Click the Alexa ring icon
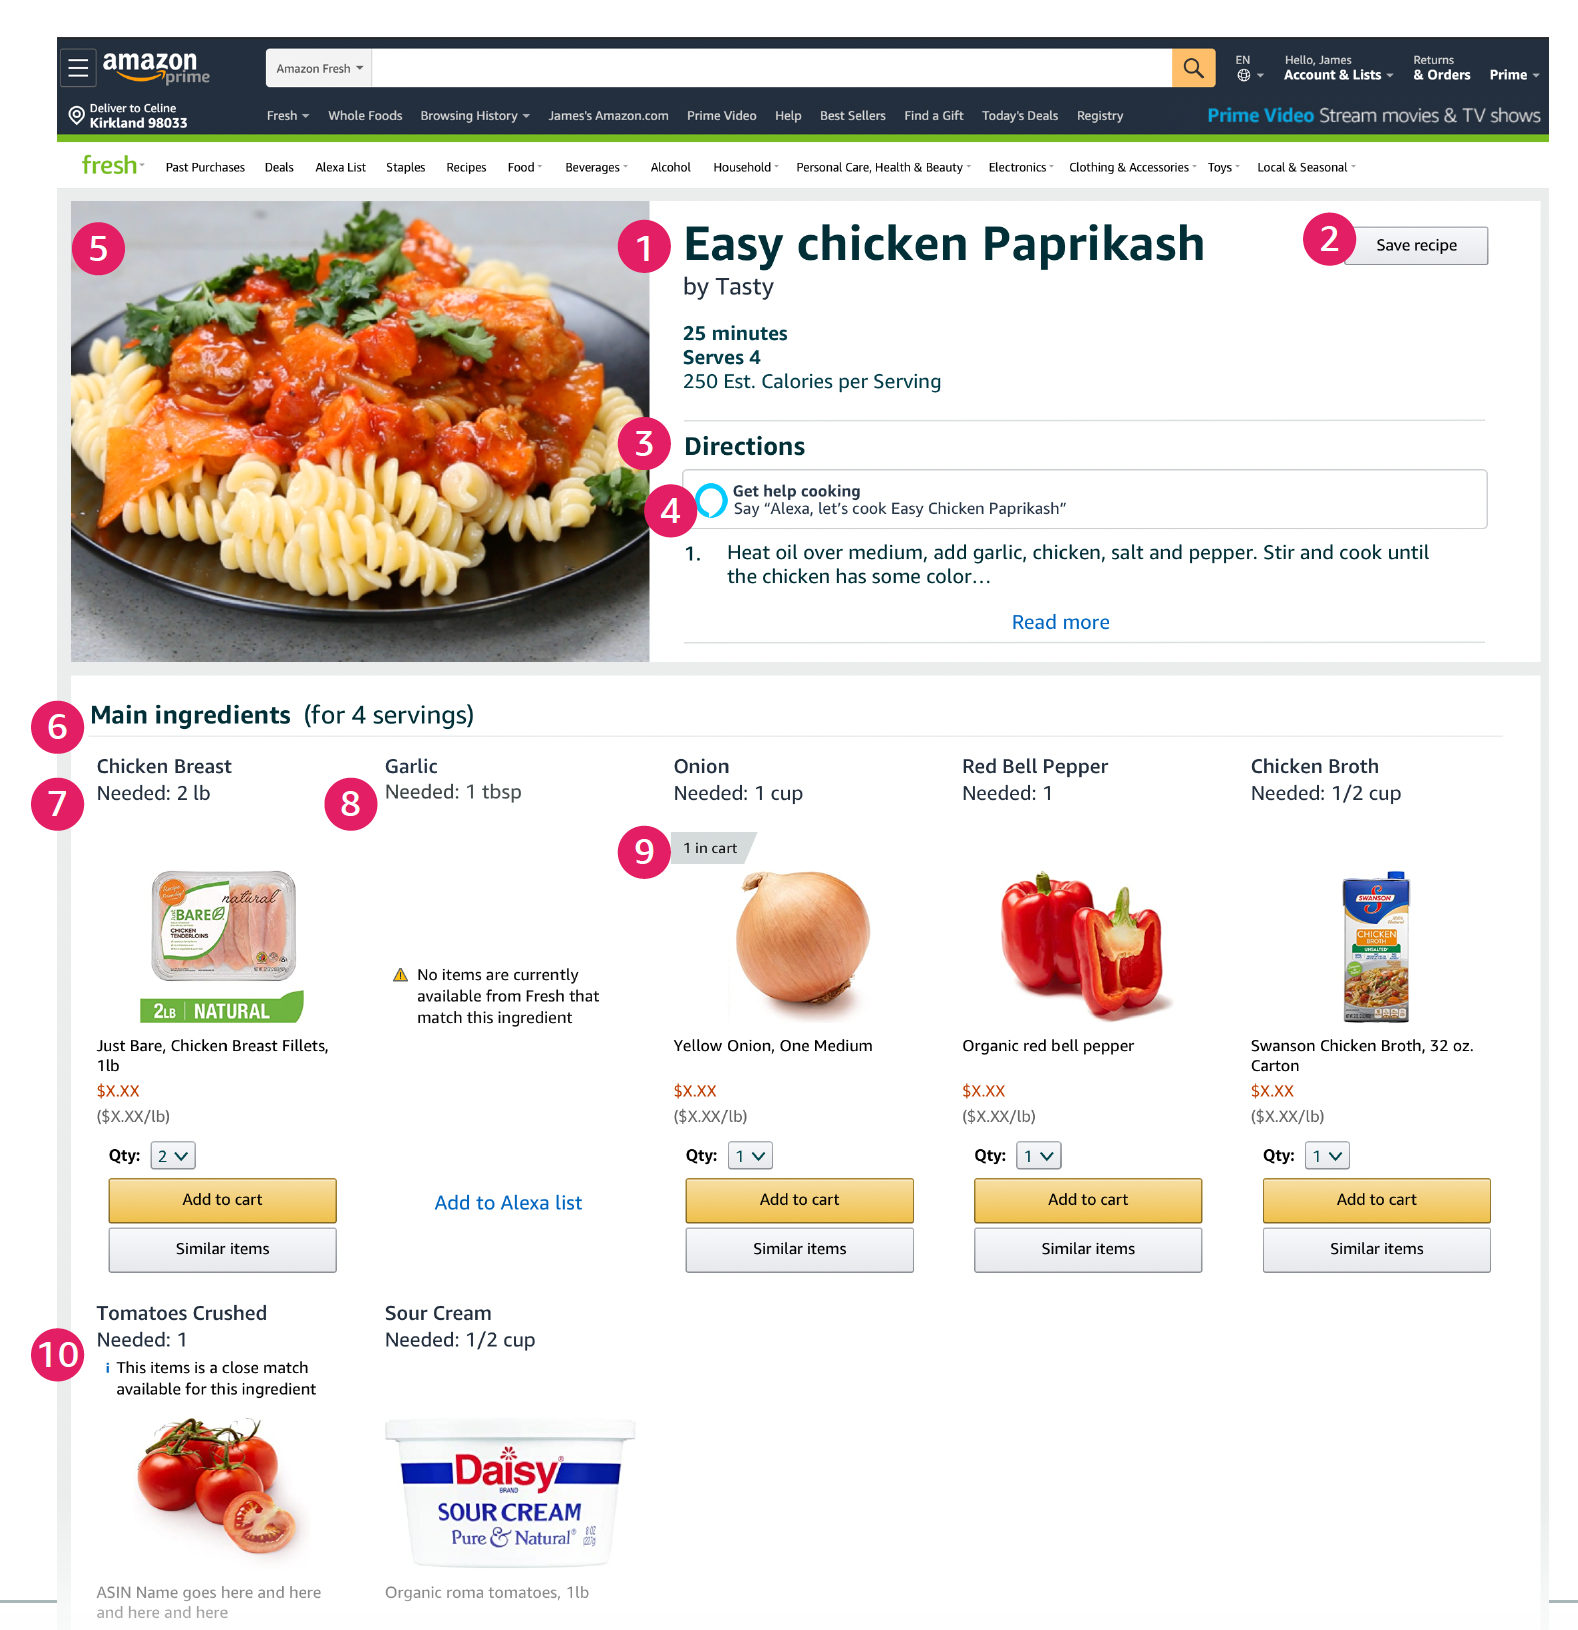The image size is (1578, 1630). click(x=712, y=499)
